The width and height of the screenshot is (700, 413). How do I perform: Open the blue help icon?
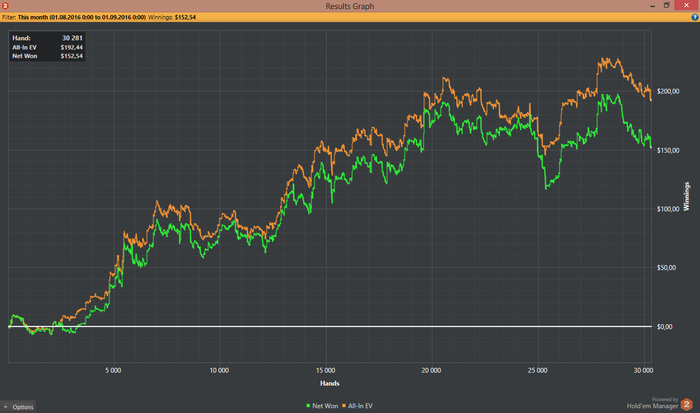pos(695,17)
